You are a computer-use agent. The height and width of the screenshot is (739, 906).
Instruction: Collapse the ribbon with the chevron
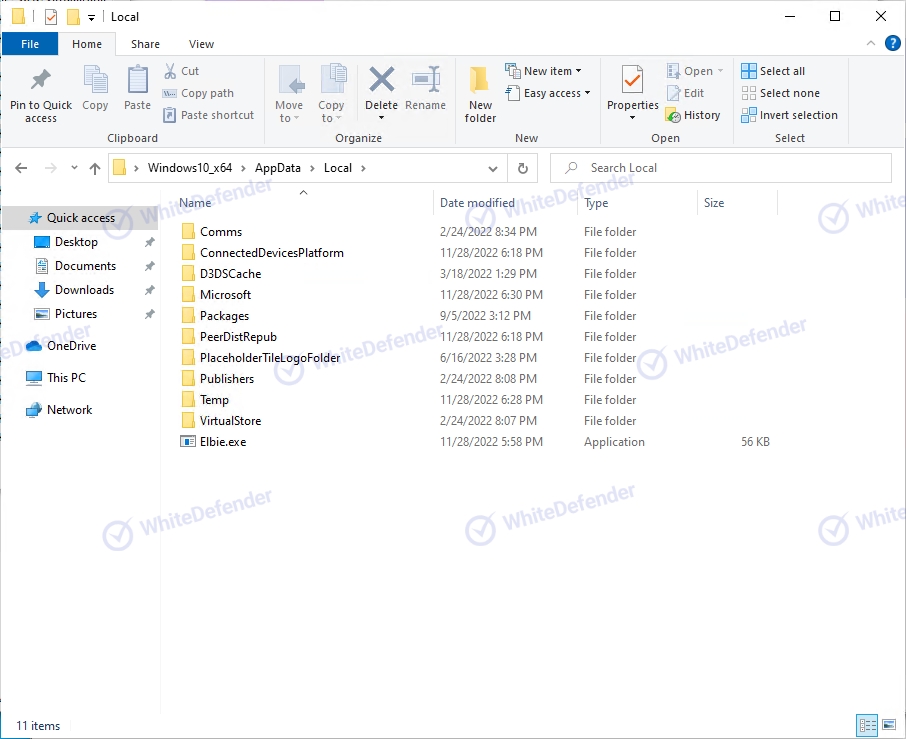(x=871, y=44)
